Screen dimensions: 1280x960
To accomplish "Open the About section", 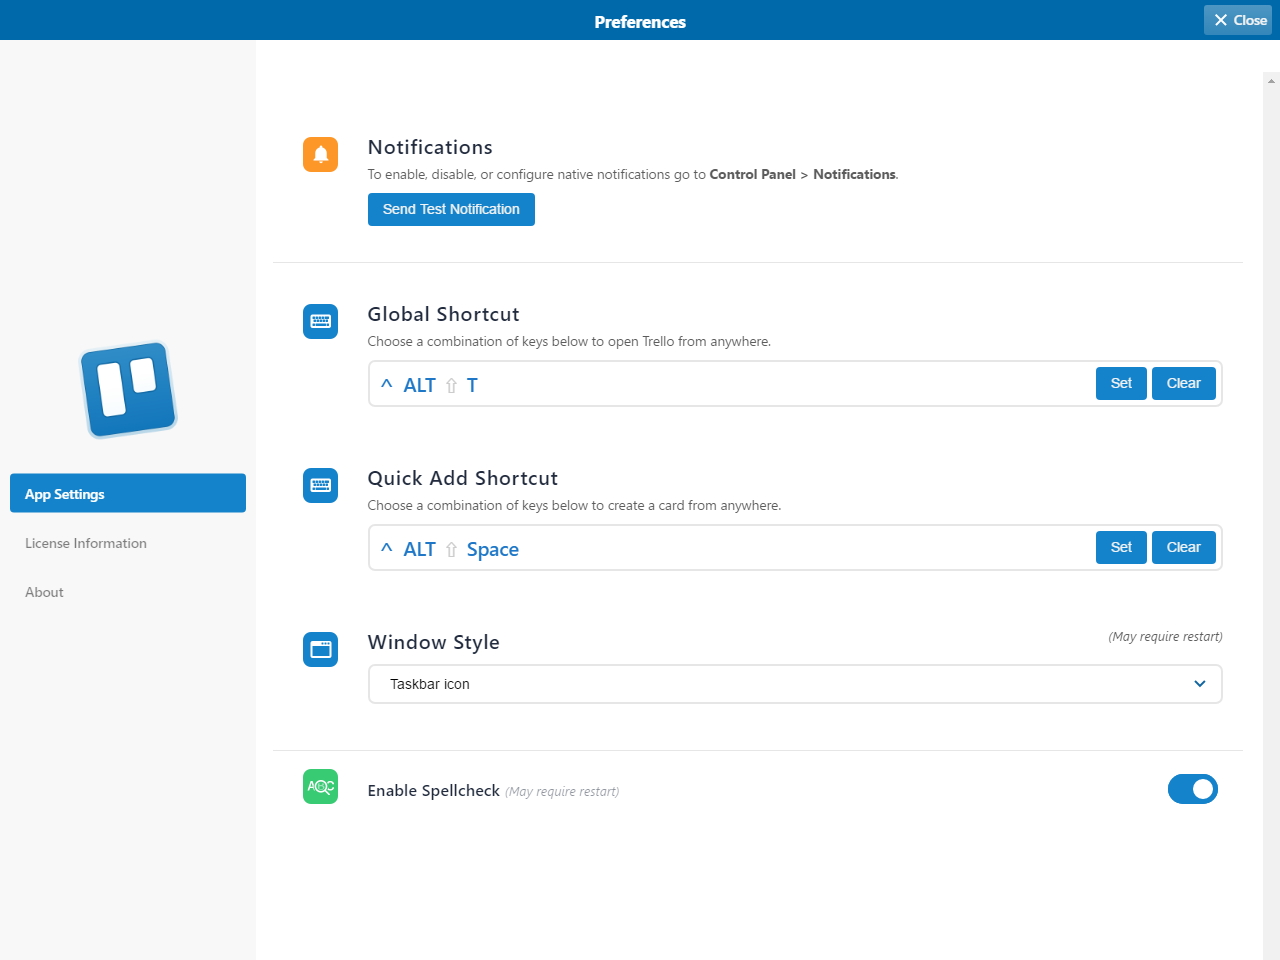I will (44, 592).
